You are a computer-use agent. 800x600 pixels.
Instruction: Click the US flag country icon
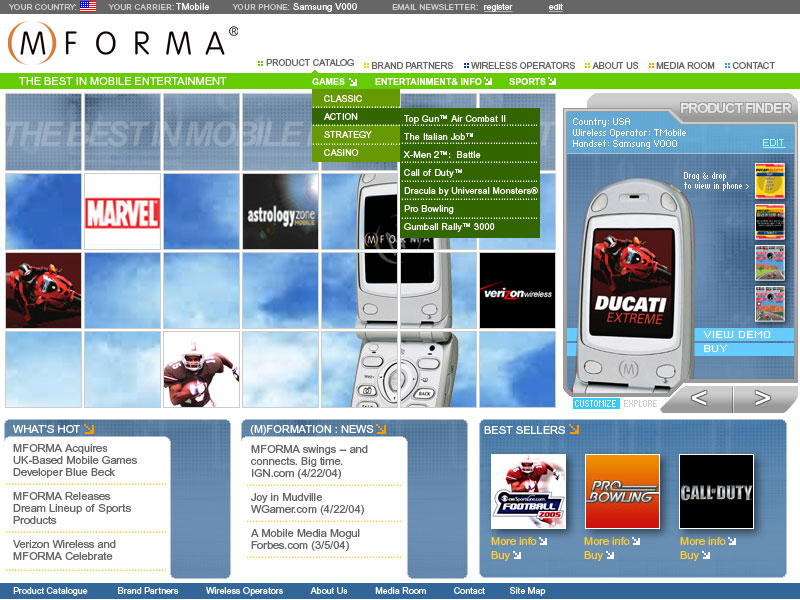88,7
